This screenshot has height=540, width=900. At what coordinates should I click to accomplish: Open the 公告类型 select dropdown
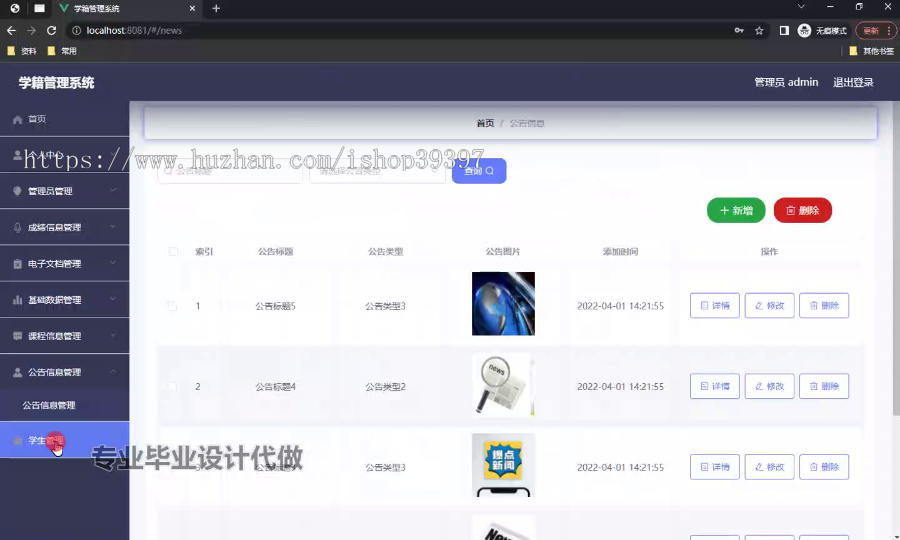click(378, 171)
